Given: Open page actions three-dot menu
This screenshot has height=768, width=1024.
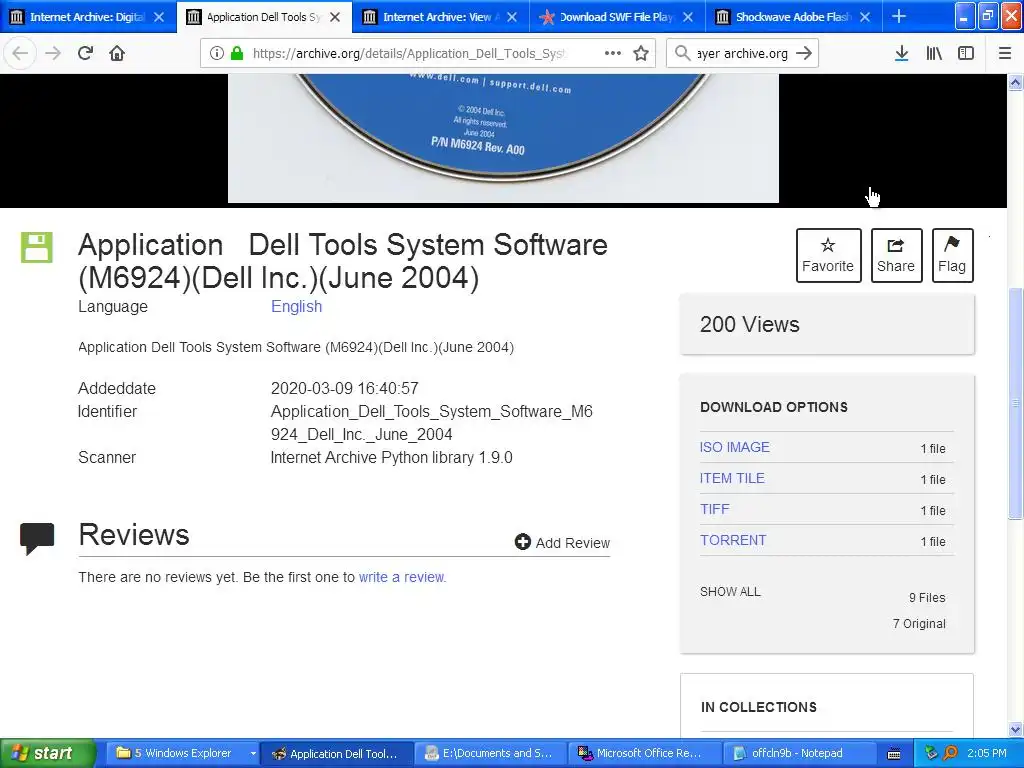Looking at the screenshot, I should click(613, 53).
